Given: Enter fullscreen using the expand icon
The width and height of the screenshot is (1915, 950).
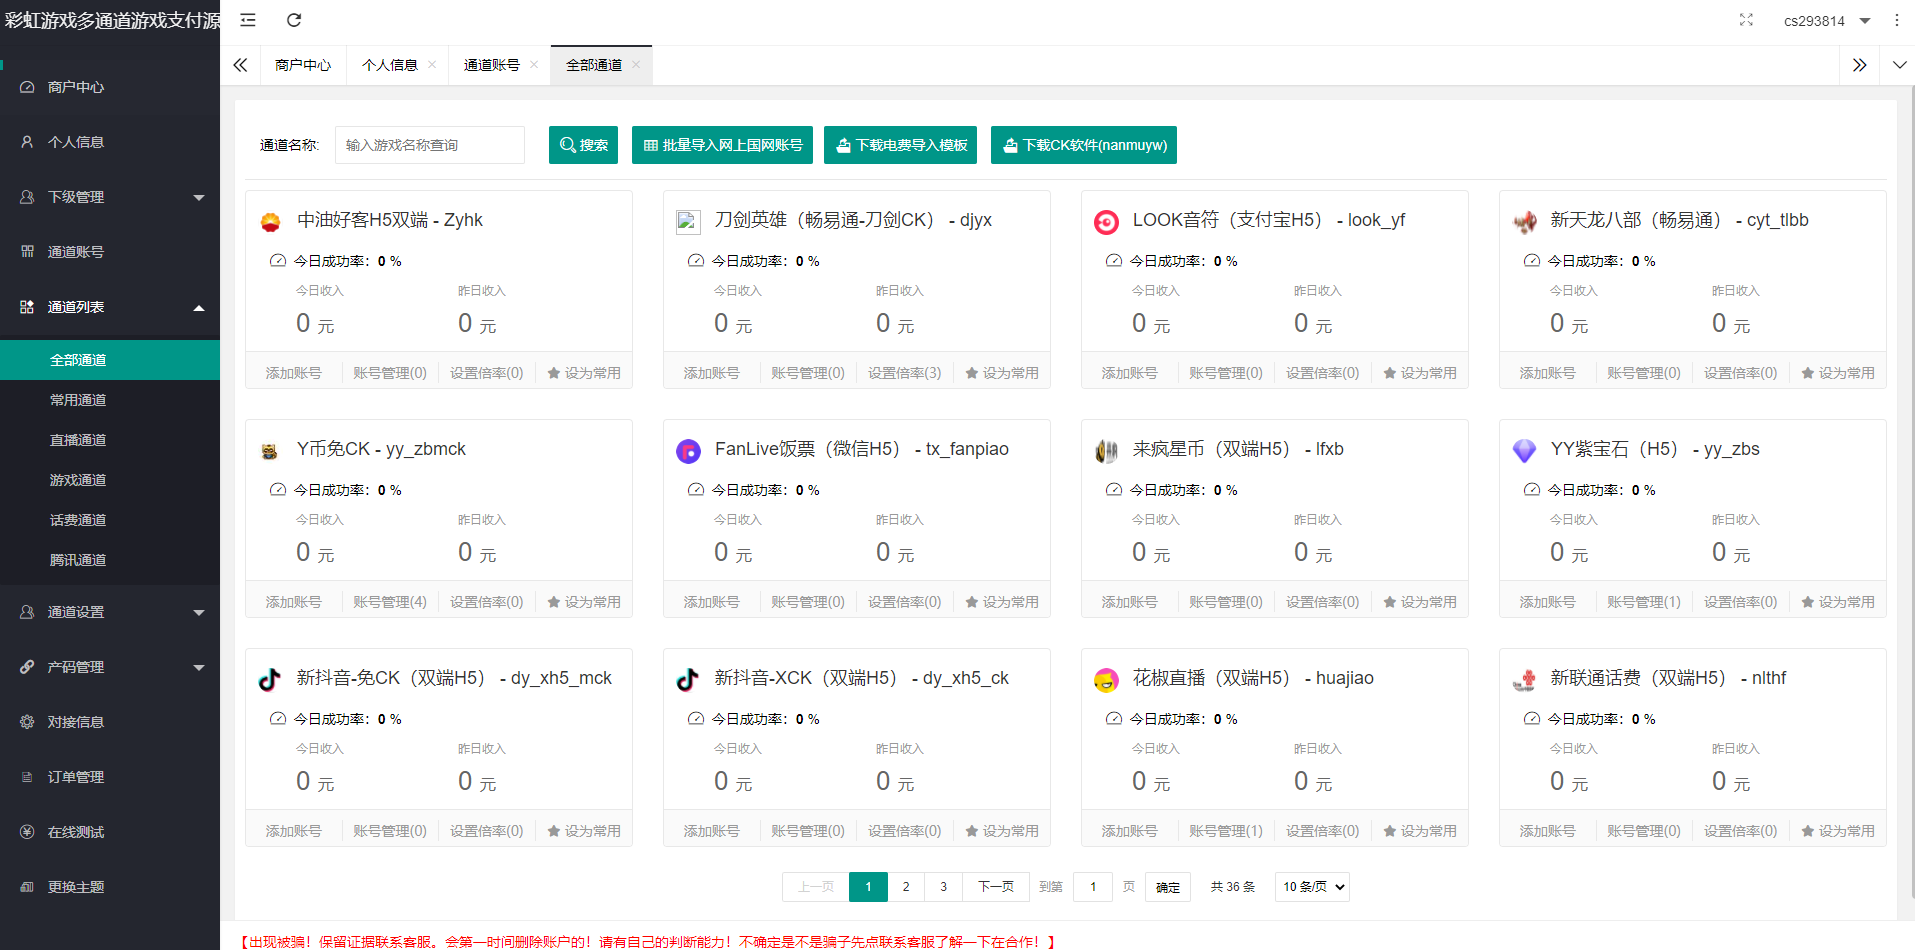Looking at the screenshot, I should click(1746, 20).
